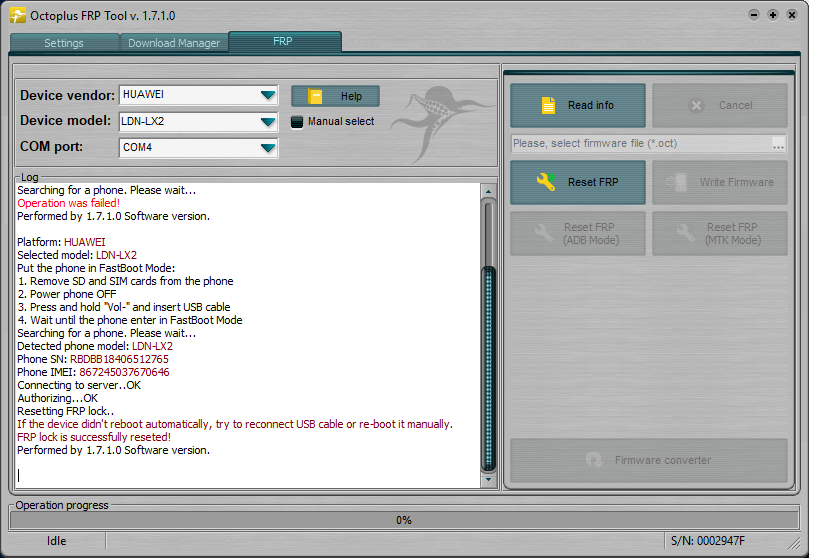Select the FRP tab
The image size is (819, 558).
coord(285,41)
